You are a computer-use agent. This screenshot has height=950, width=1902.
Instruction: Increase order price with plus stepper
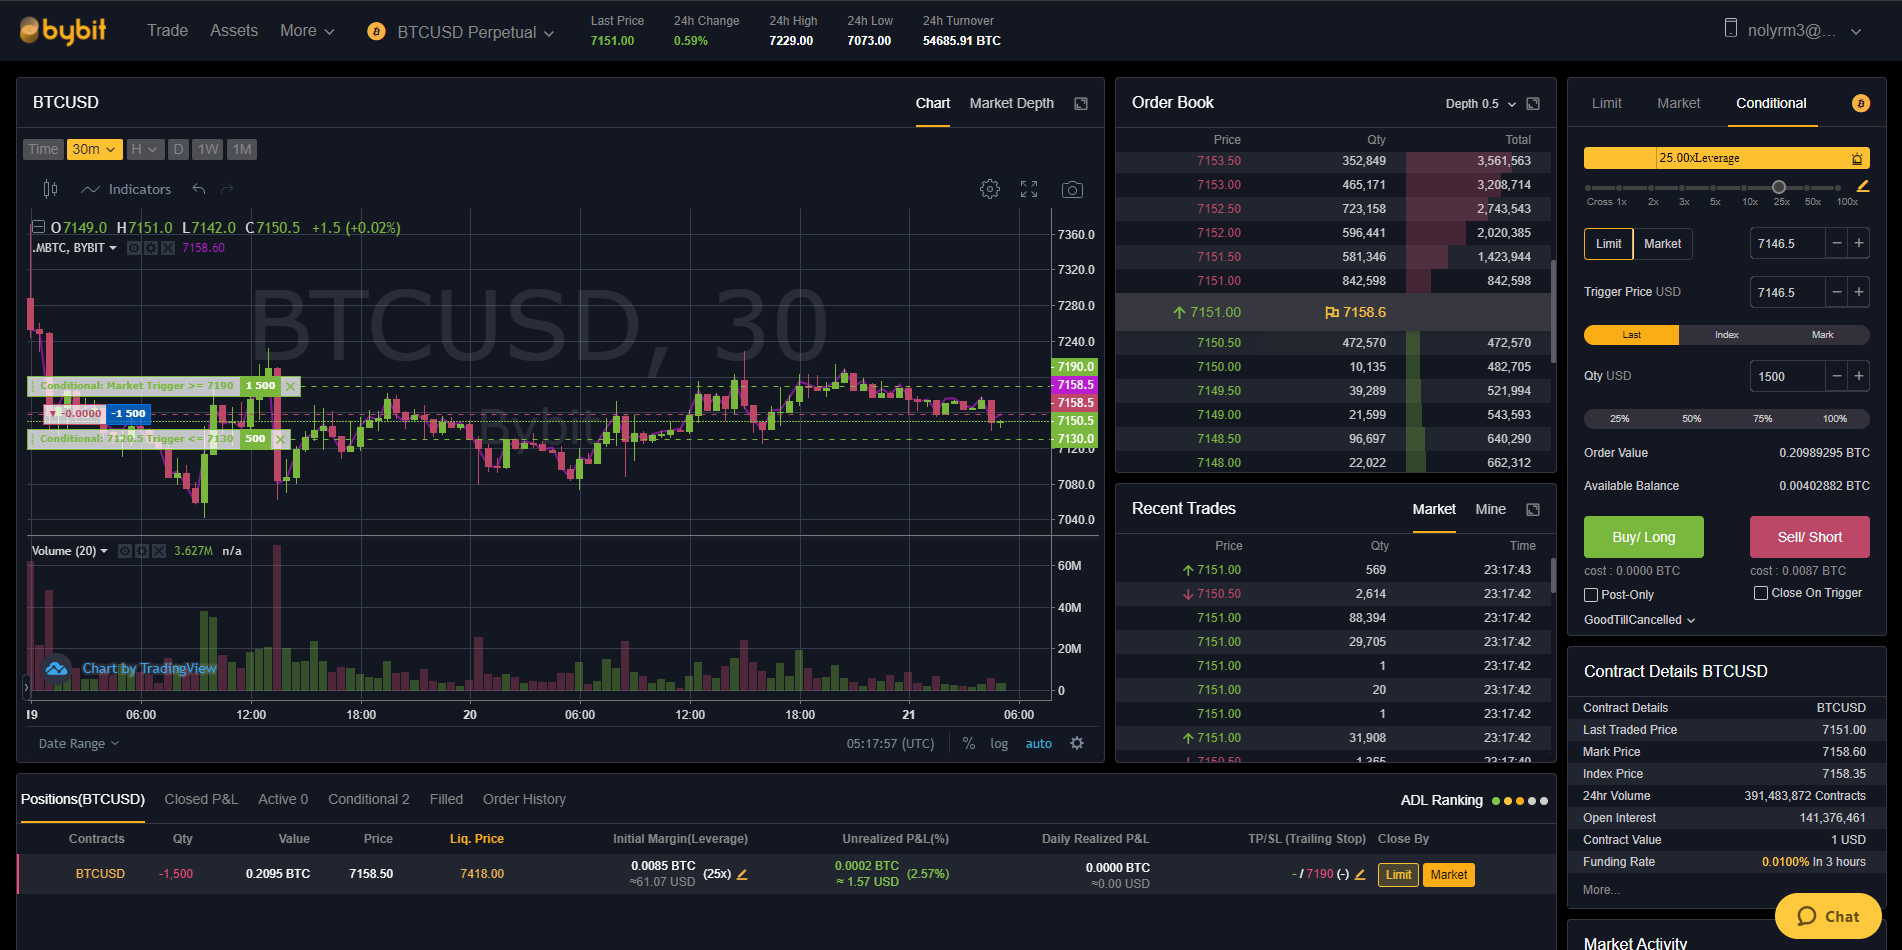[1859, 243]
